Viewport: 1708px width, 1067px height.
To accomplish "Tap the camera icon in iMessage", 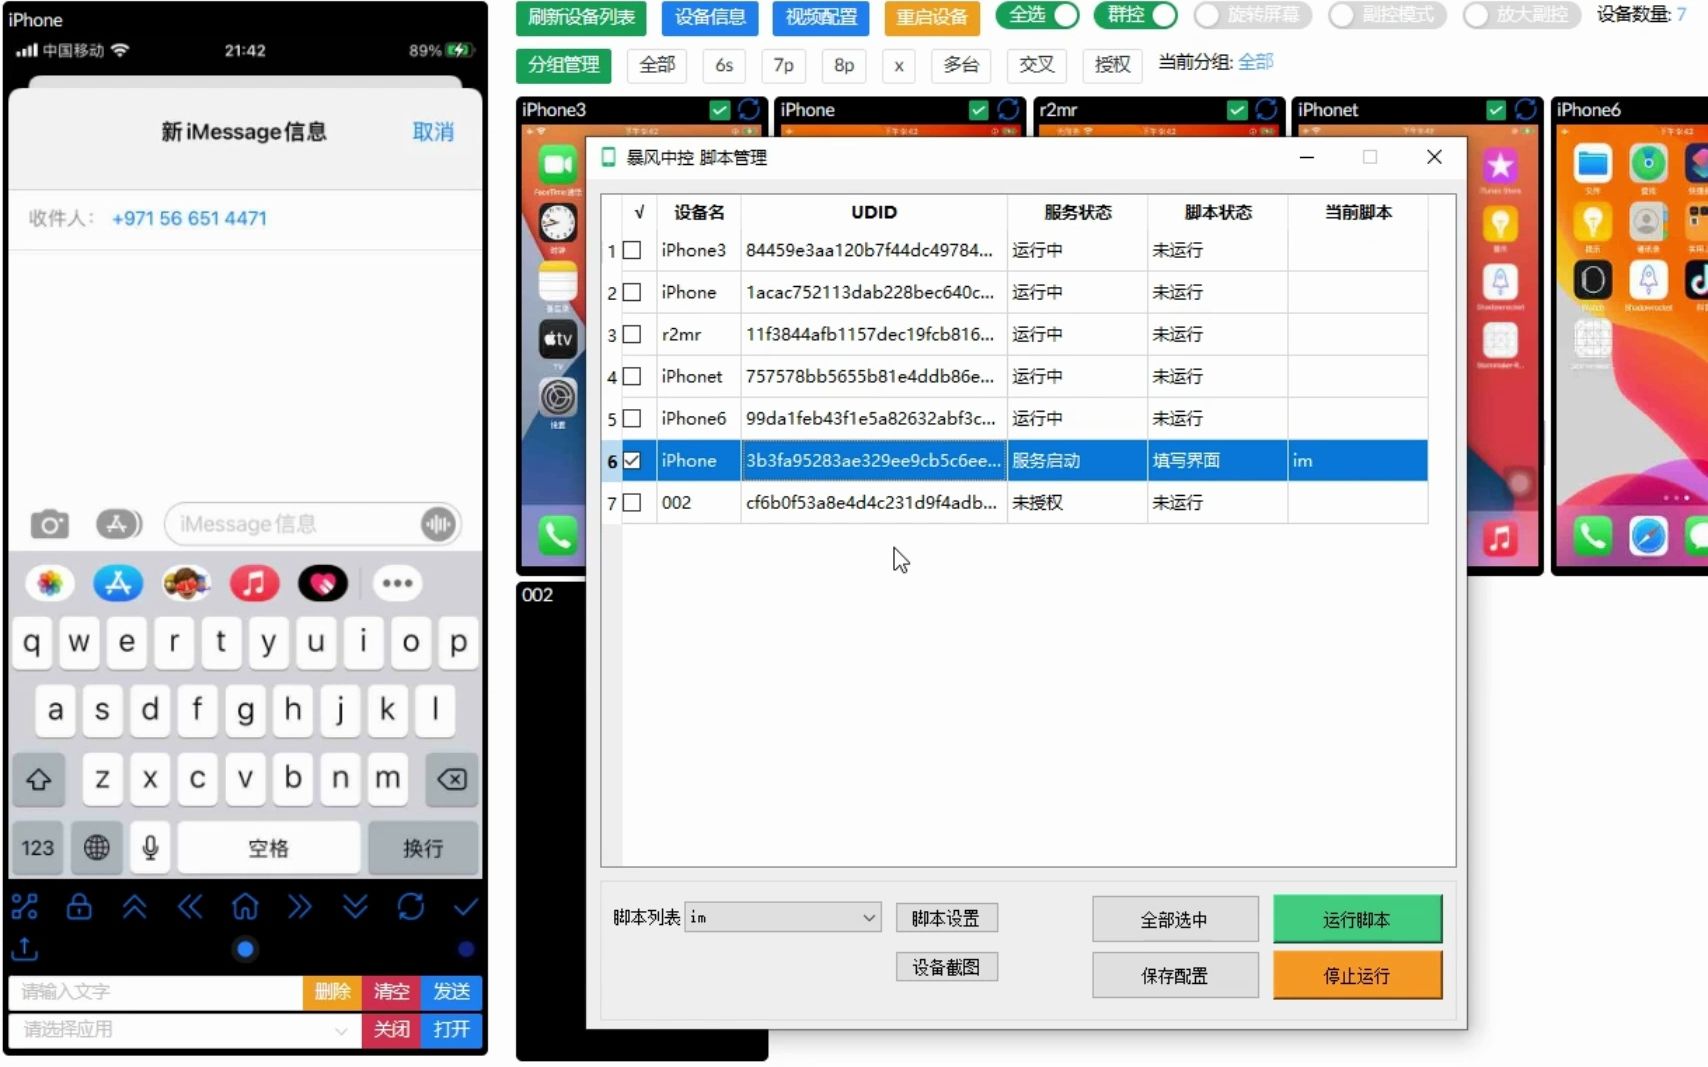I will pos(49,524).
